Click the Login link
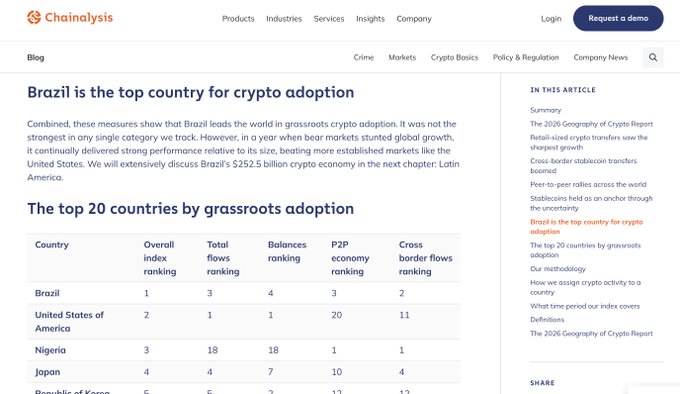Screen dimensions: 680x394 tap(551, 19)
